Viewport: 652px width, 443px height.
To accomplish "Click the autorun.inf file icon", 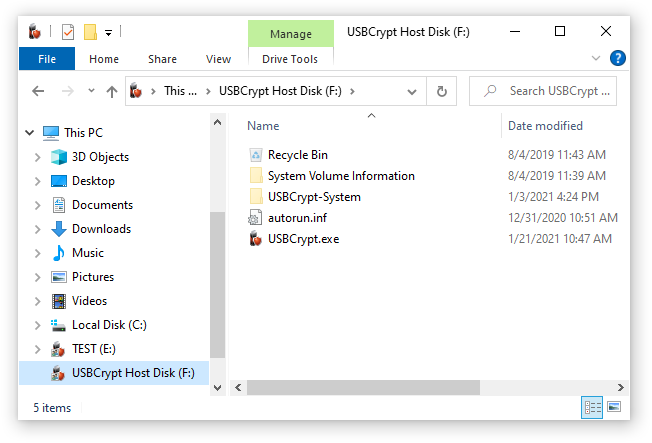I will coord(255,218).
